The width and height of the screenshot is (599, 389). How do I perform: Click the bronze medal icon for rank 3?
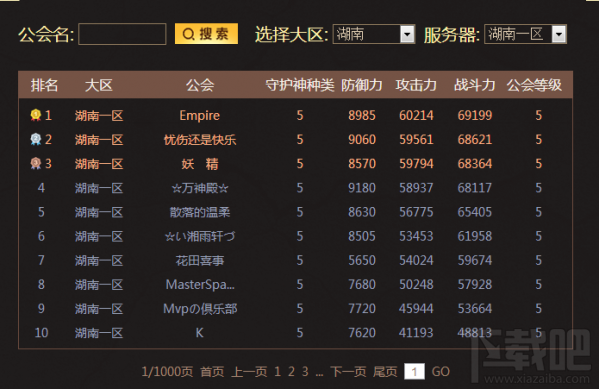pyautogui.click(x=36, y=164)
